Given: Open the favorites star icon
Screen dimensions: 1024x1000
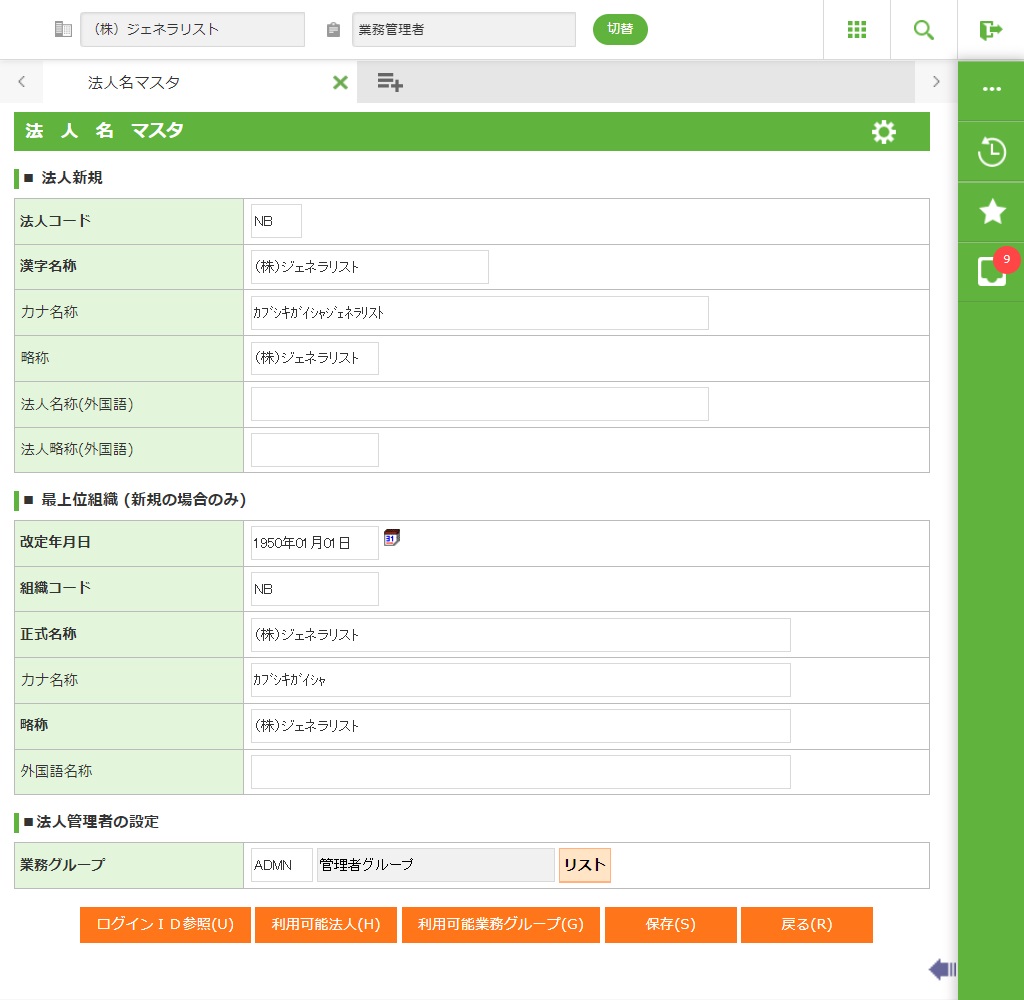Looking at the screenshot, I should click(x=991, y=211).
